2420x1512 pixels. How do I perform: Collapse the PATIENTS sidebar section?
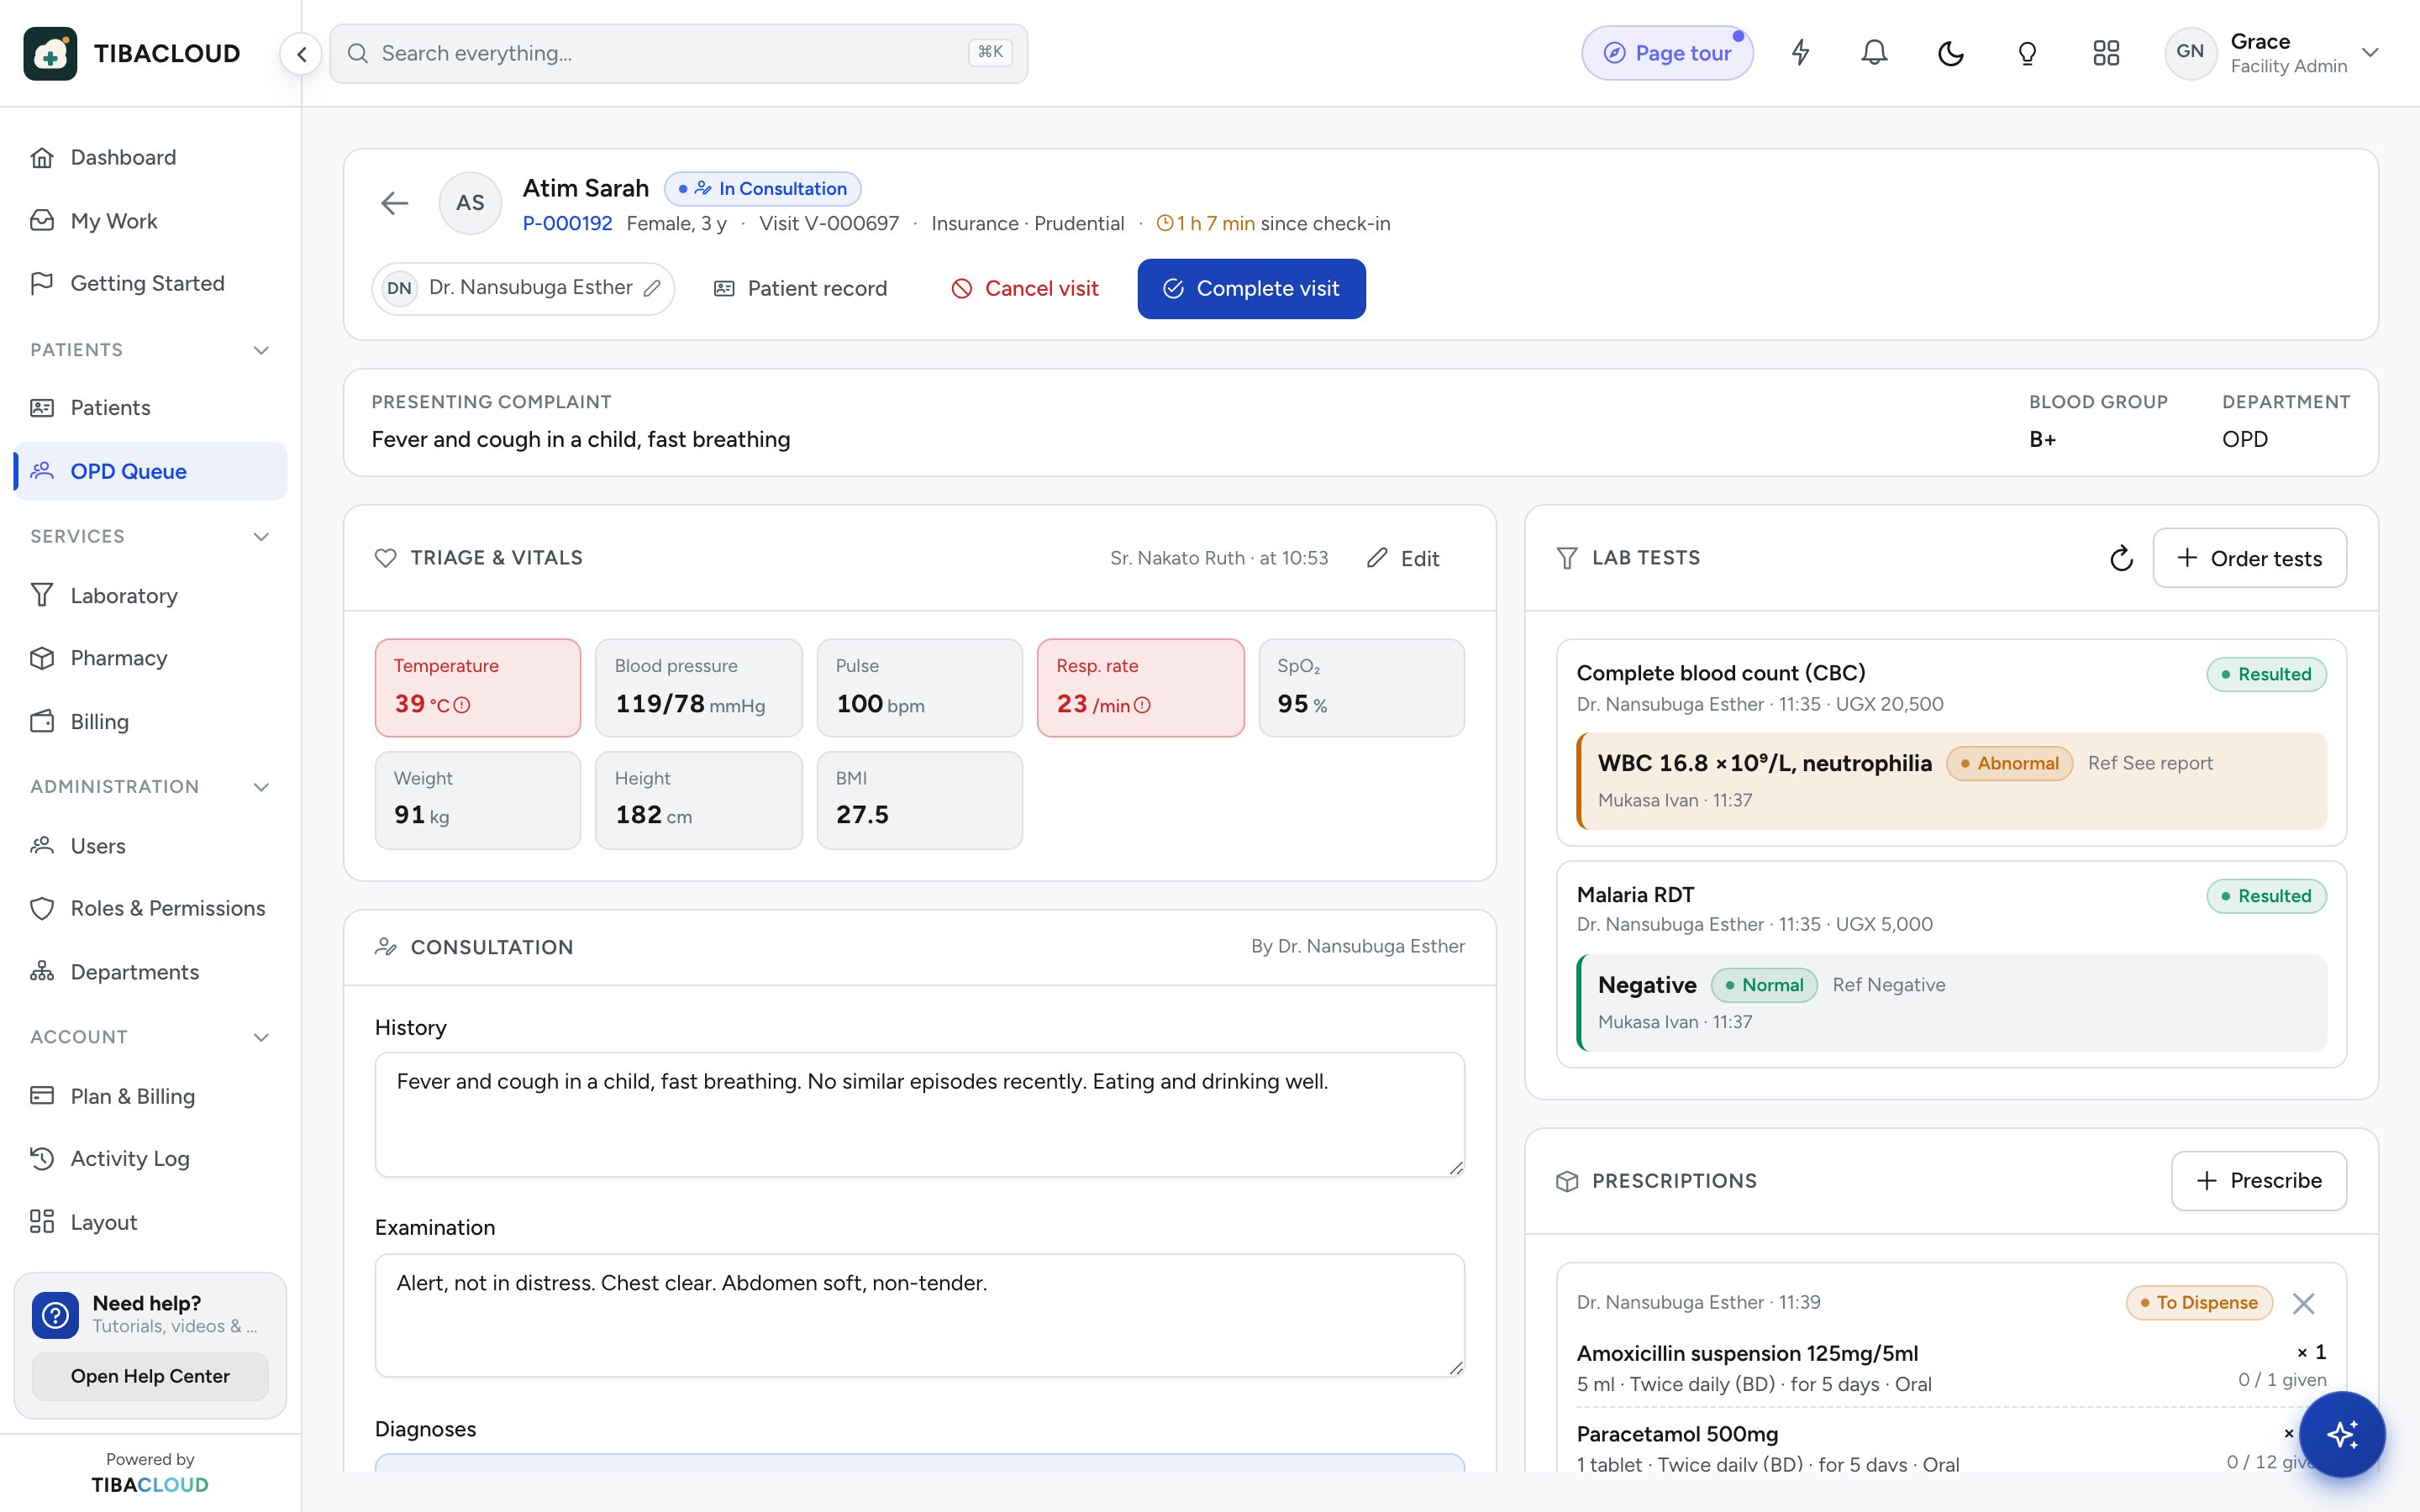261,350
